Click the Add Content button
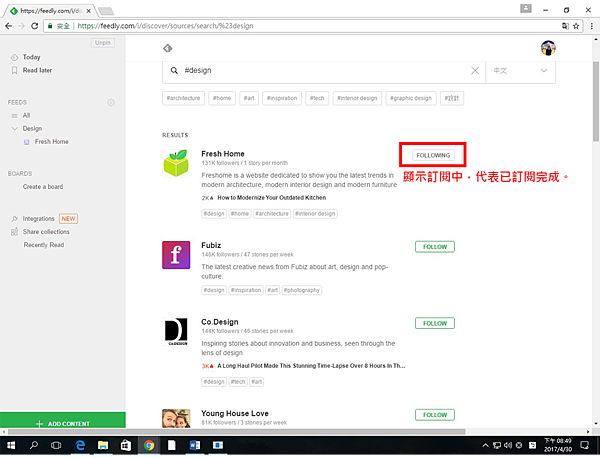Viewport: 600px width, 458px height. click(63, 421)
